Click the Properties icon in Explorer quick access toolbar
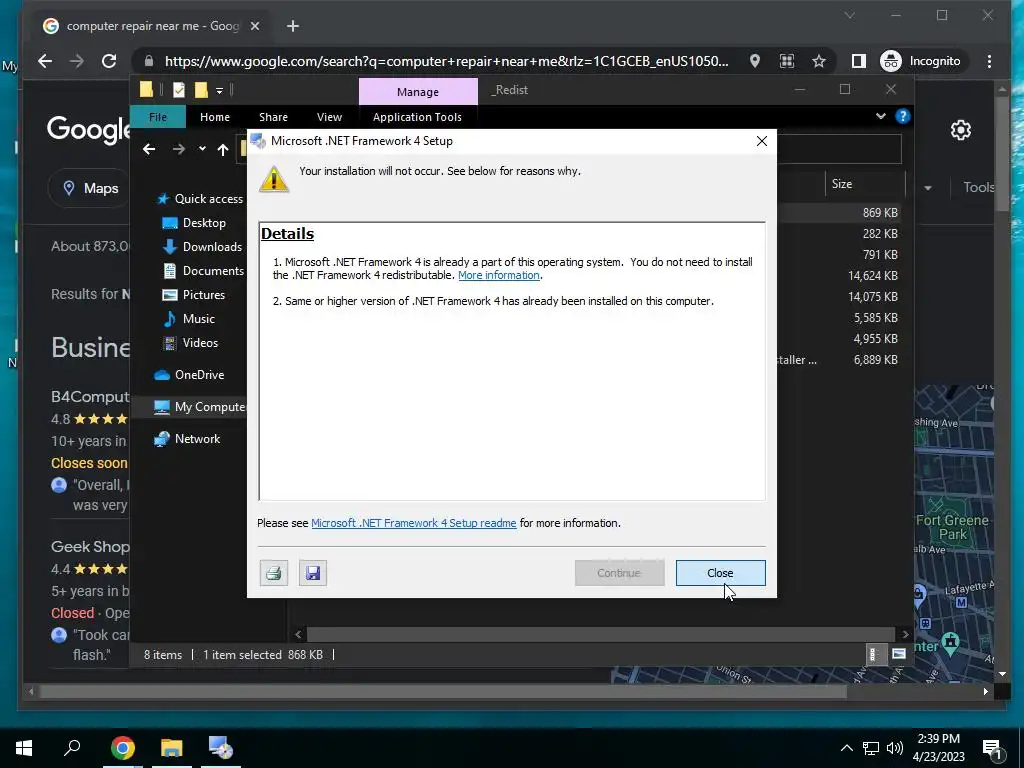This screenshot has width=1024, height=768. (178, 90)
